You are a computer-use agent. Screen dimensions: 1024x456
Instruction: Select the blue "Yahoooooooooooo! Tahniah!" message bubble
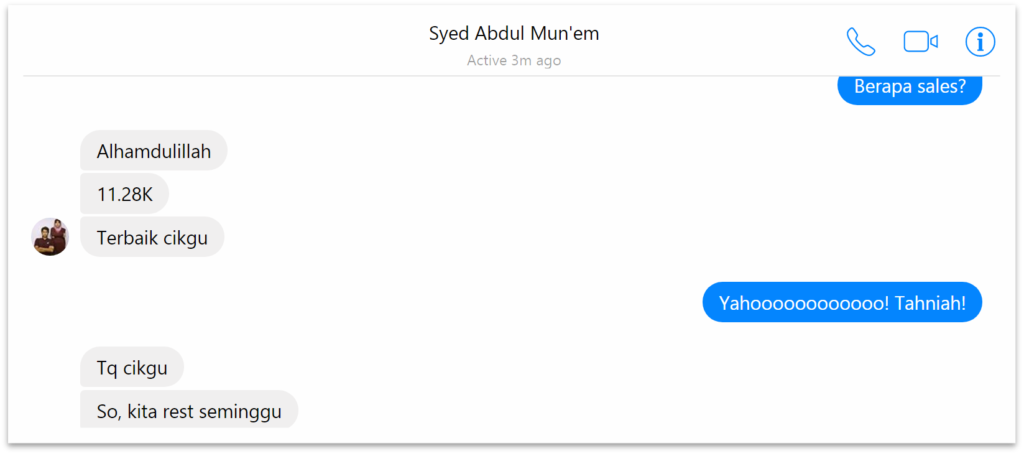[x=842, y=302]
